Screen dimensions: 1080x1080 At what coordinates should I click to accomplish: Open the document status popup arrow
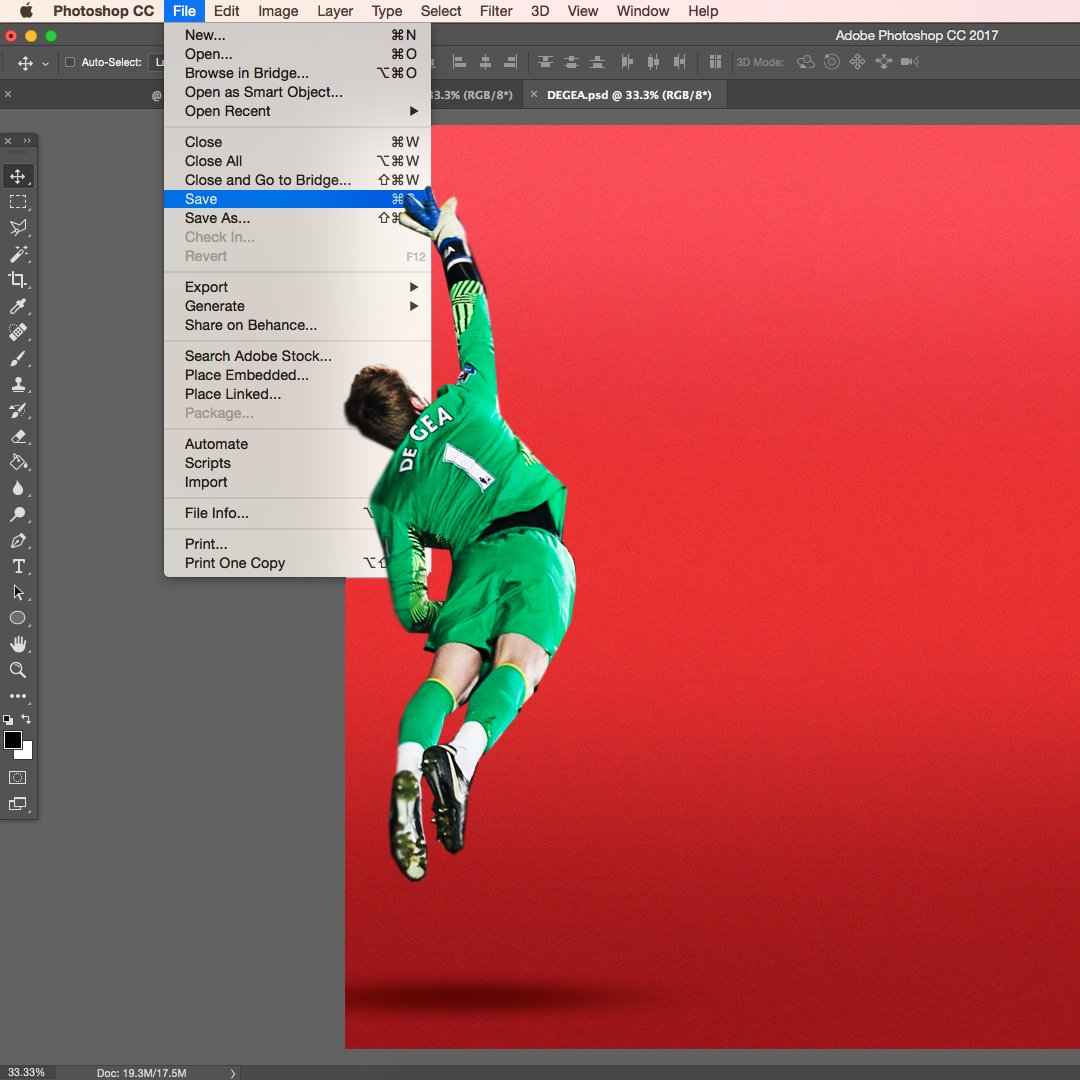point(233,1072)
